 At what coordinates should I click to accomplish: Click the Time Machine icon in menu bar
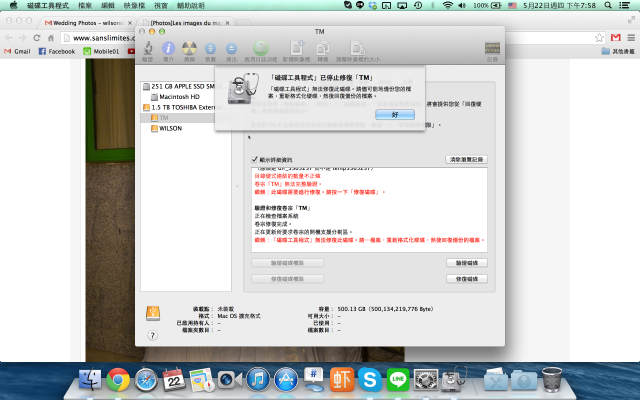[x=418, y=5]
